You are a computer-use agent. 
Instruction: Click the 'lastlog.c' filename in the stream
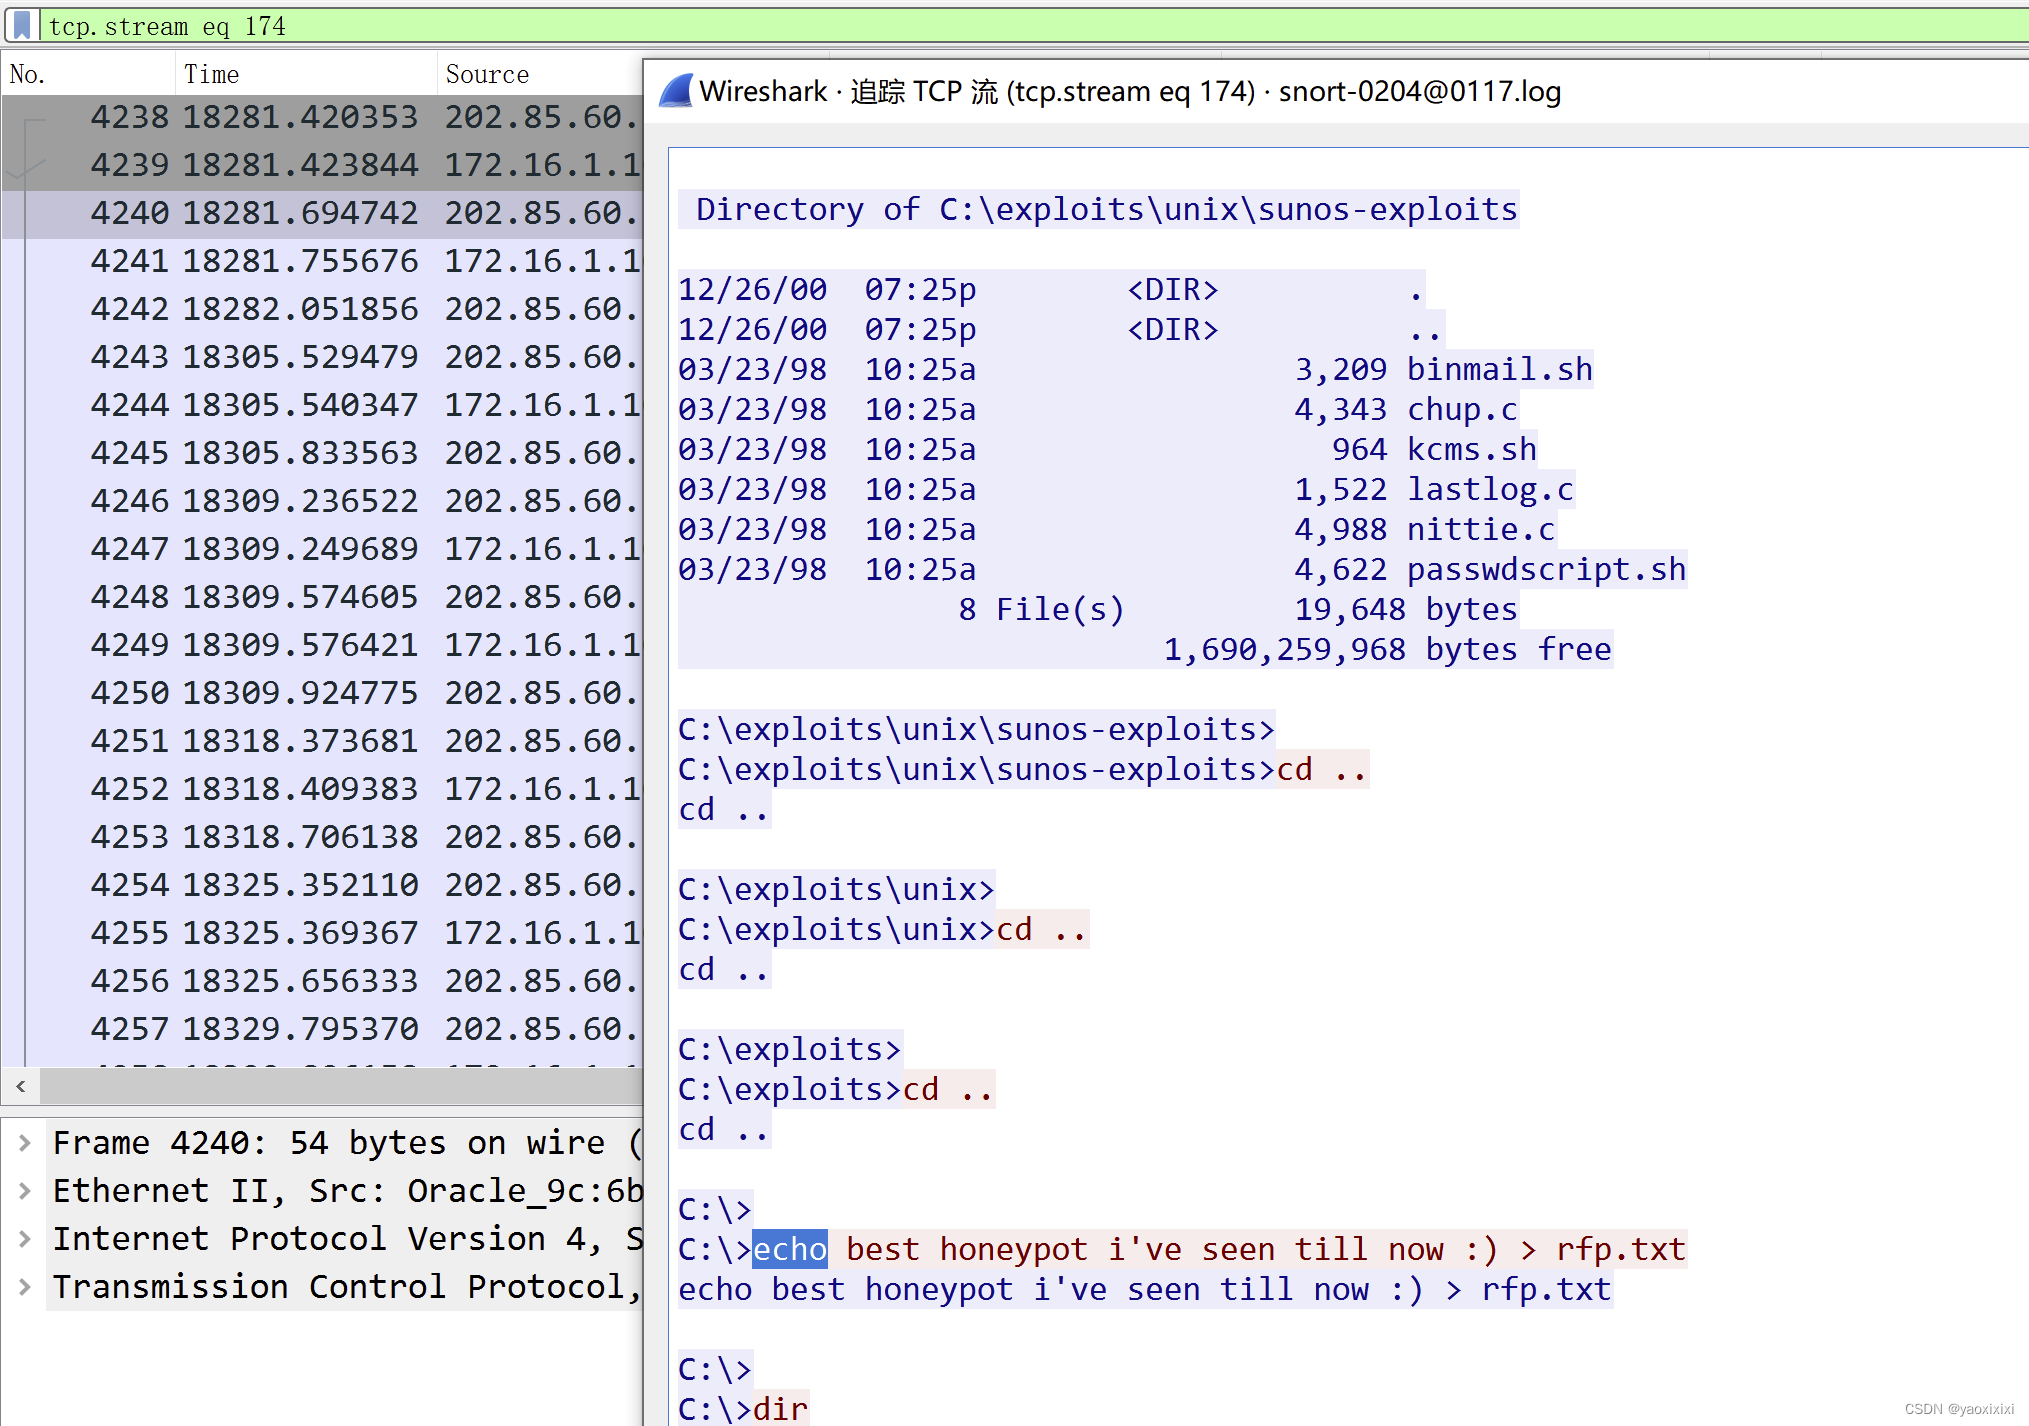[x=1490, y=489]
